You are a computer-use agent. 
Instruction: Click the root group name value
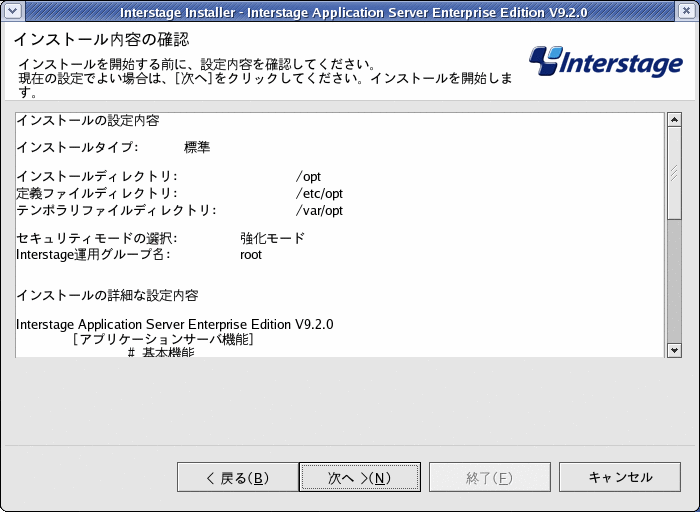coord(251,255)
